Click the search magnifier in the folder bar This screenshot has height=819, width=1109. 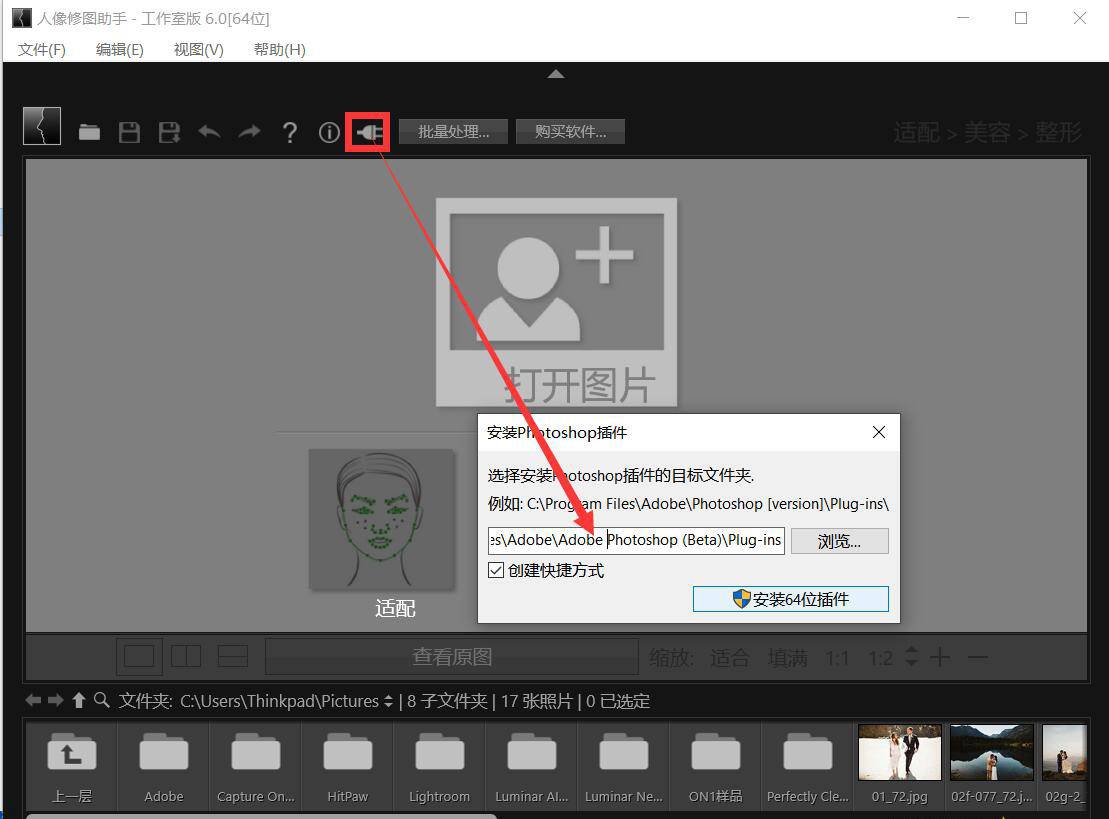pos(100,701)
